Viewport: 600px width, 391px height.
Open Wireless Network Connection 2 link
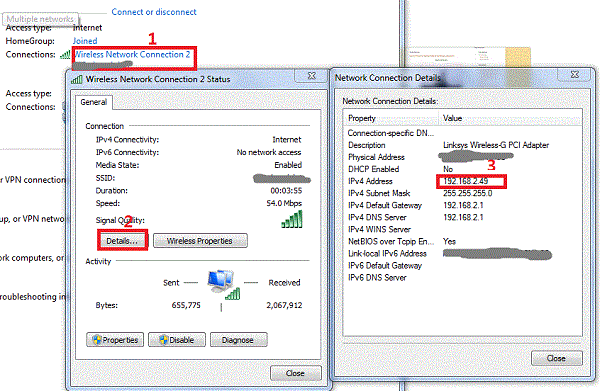tap(132, 54)
